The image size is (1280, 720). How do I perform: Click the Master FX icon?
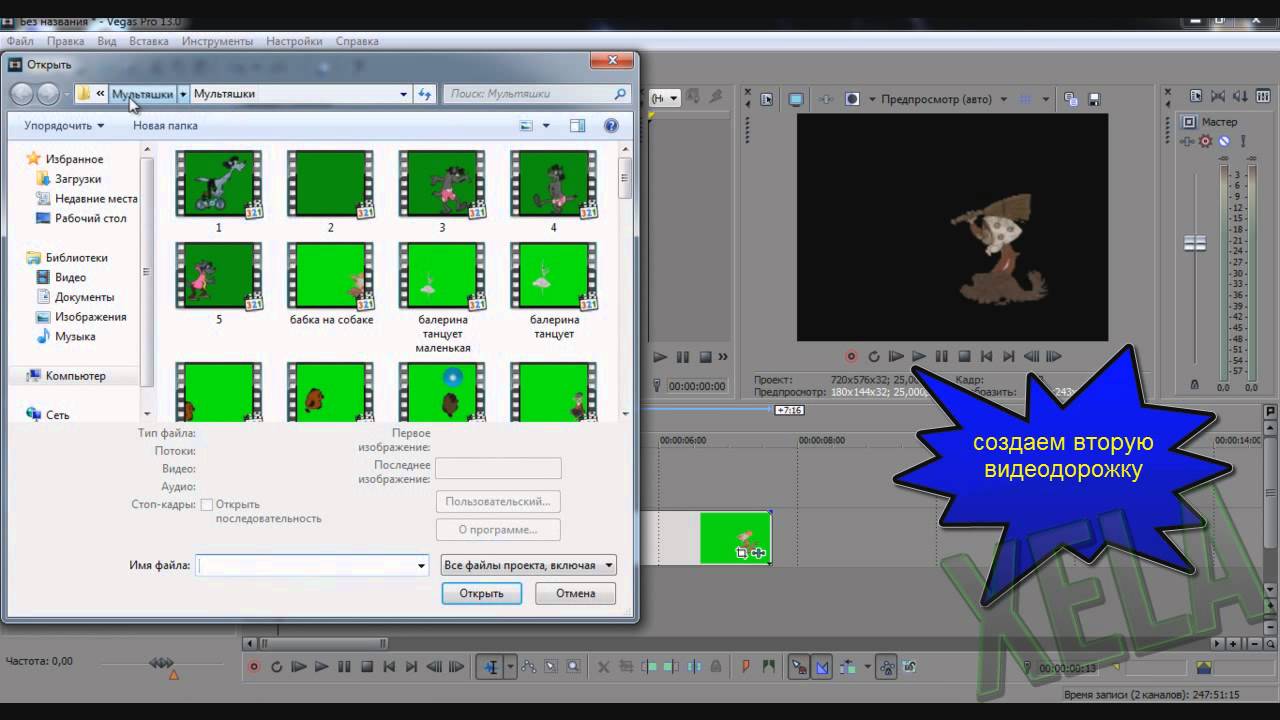coord(1188,141)
